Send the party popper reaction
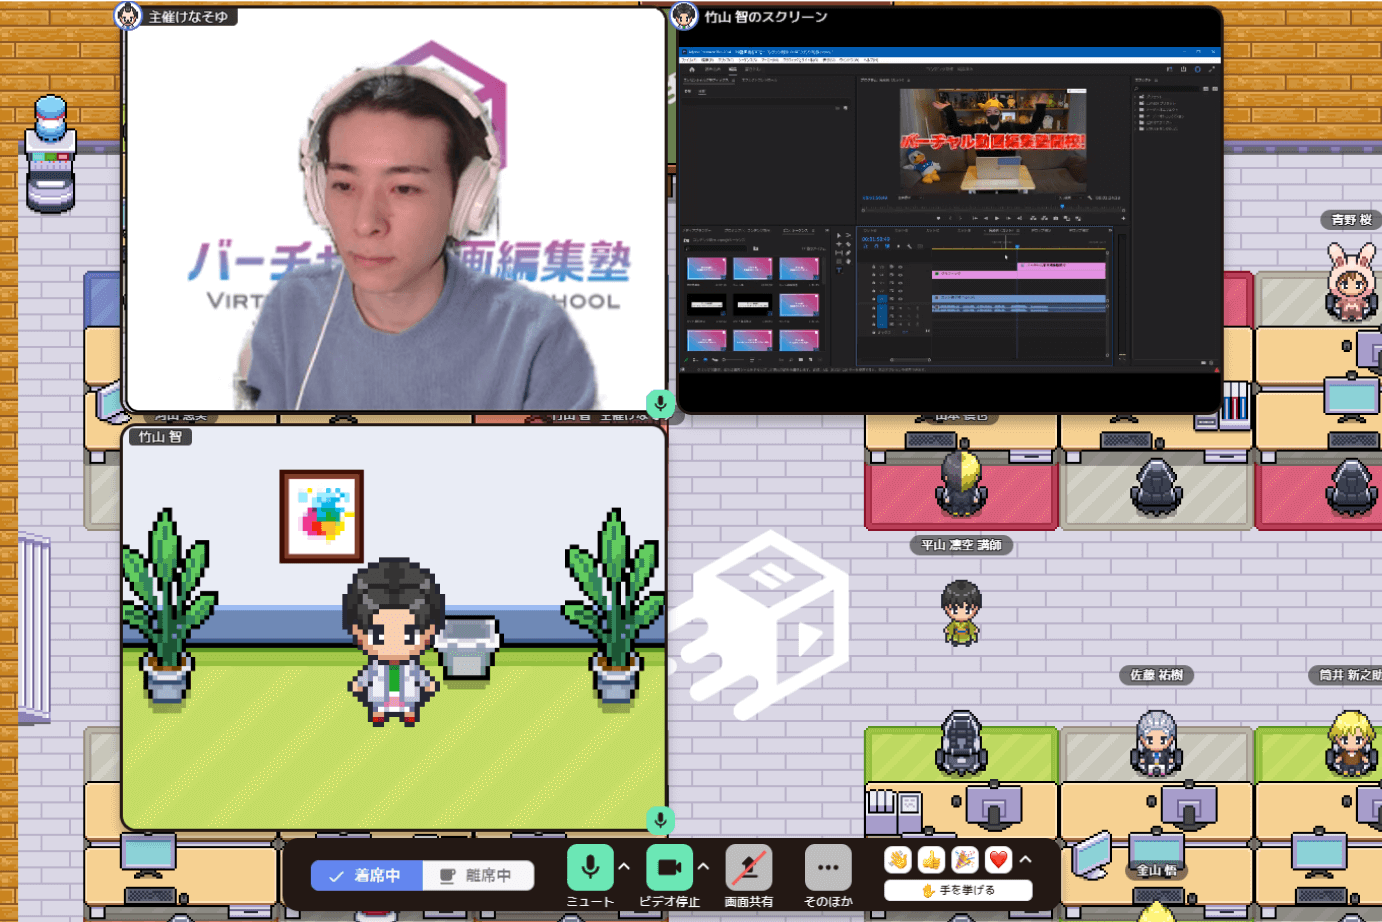Viewport: 1382px width, 922px height. pos(965,860)
